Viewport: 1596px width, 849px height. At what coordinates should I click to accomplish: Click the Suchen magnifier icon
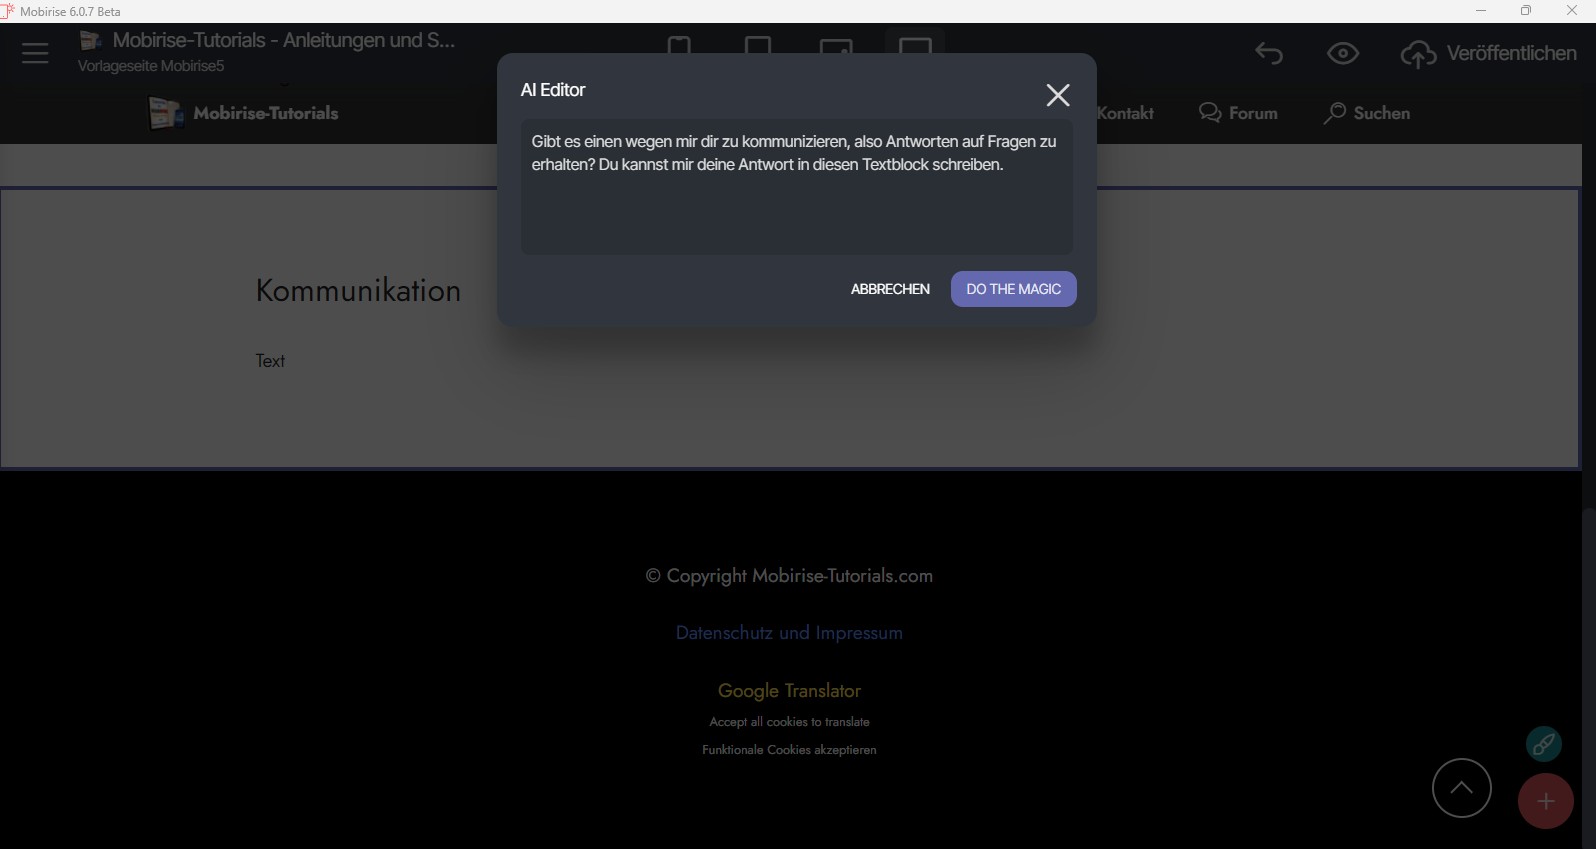[x=1334, y=113]
